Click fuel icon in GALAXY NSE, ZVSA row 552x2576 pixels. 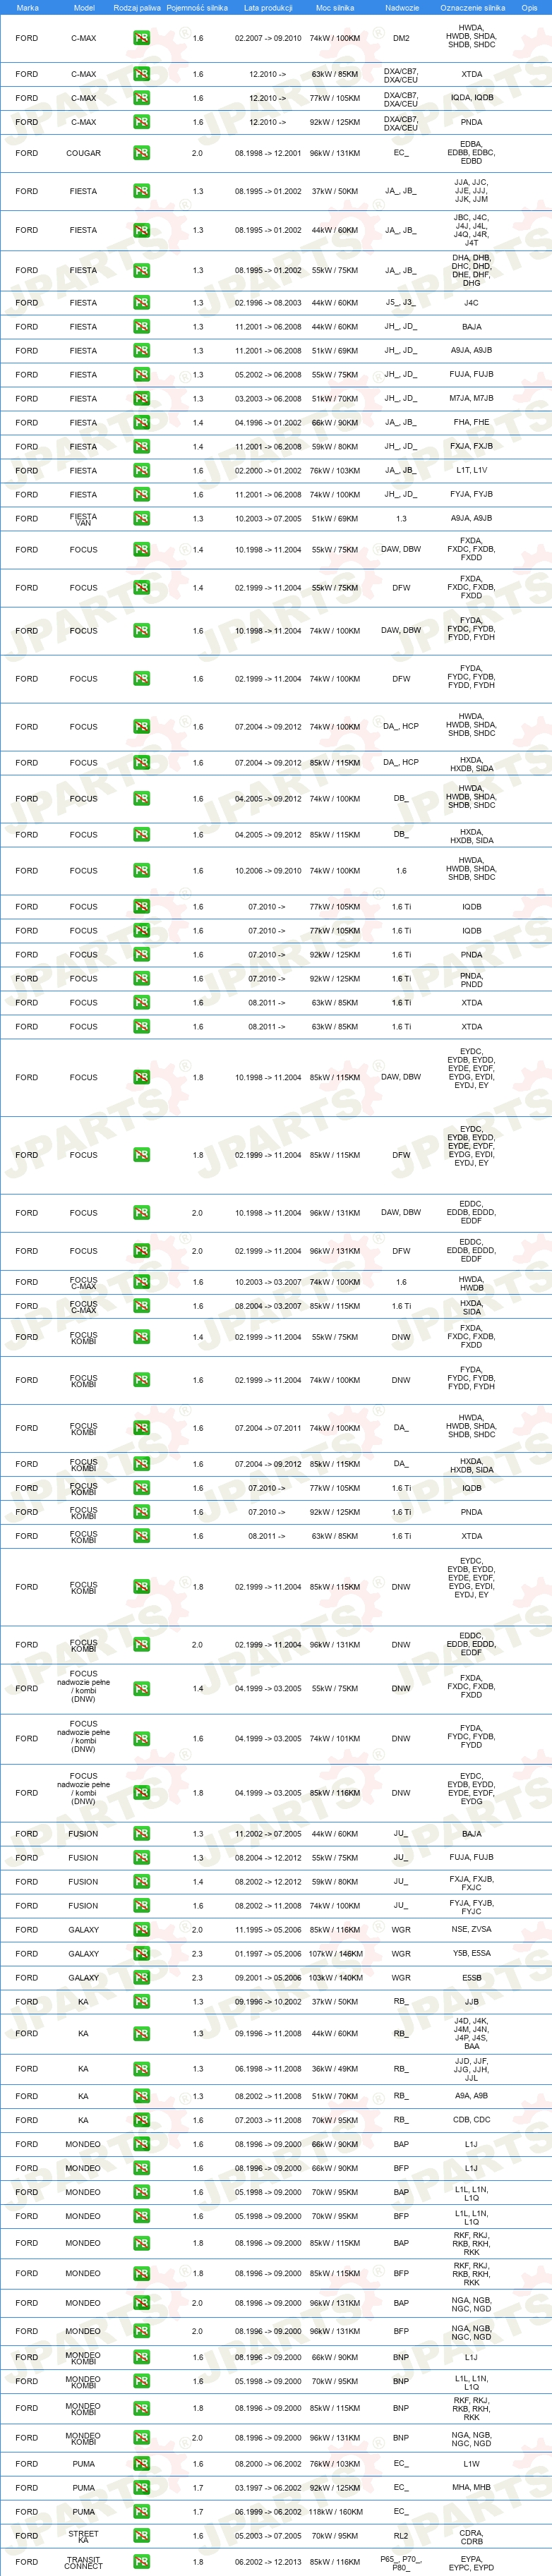pyautogui.click(x=141, y=1930)
